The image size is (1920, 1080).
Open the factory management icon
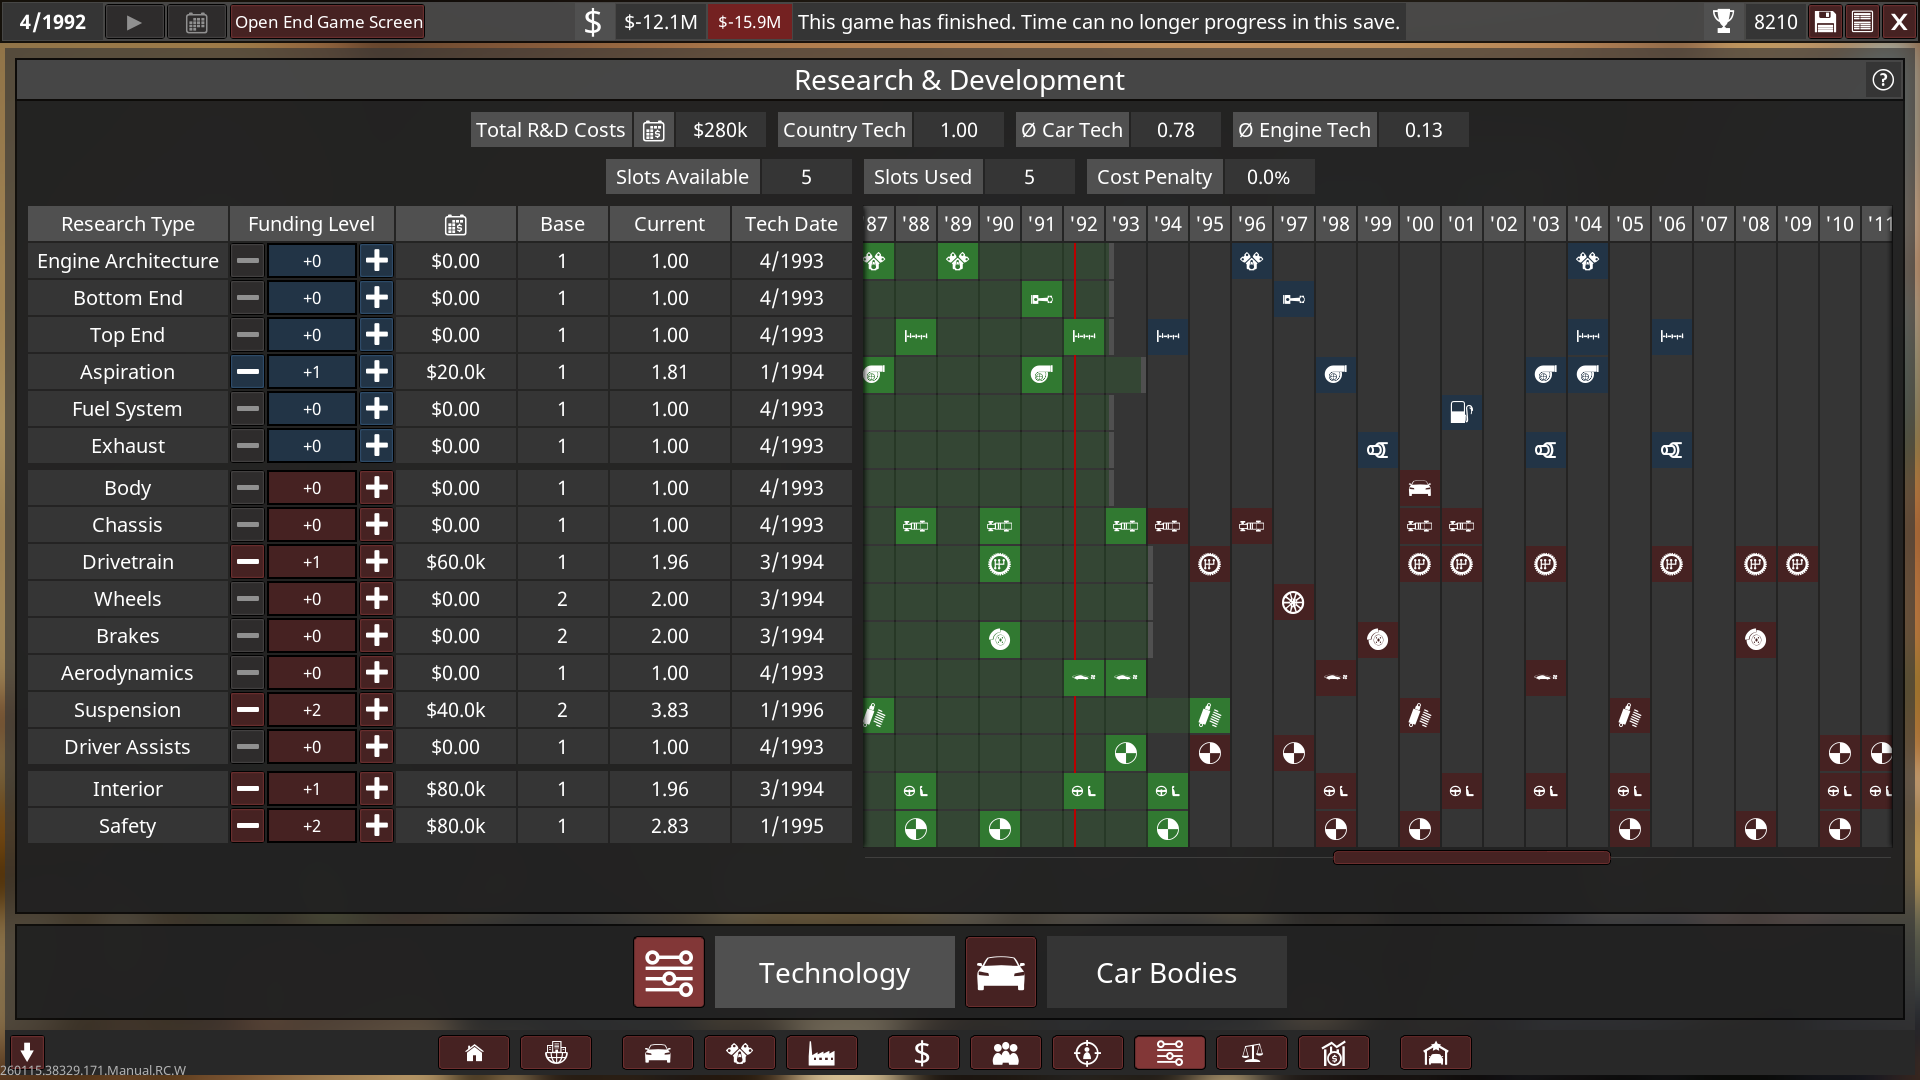821,1053
